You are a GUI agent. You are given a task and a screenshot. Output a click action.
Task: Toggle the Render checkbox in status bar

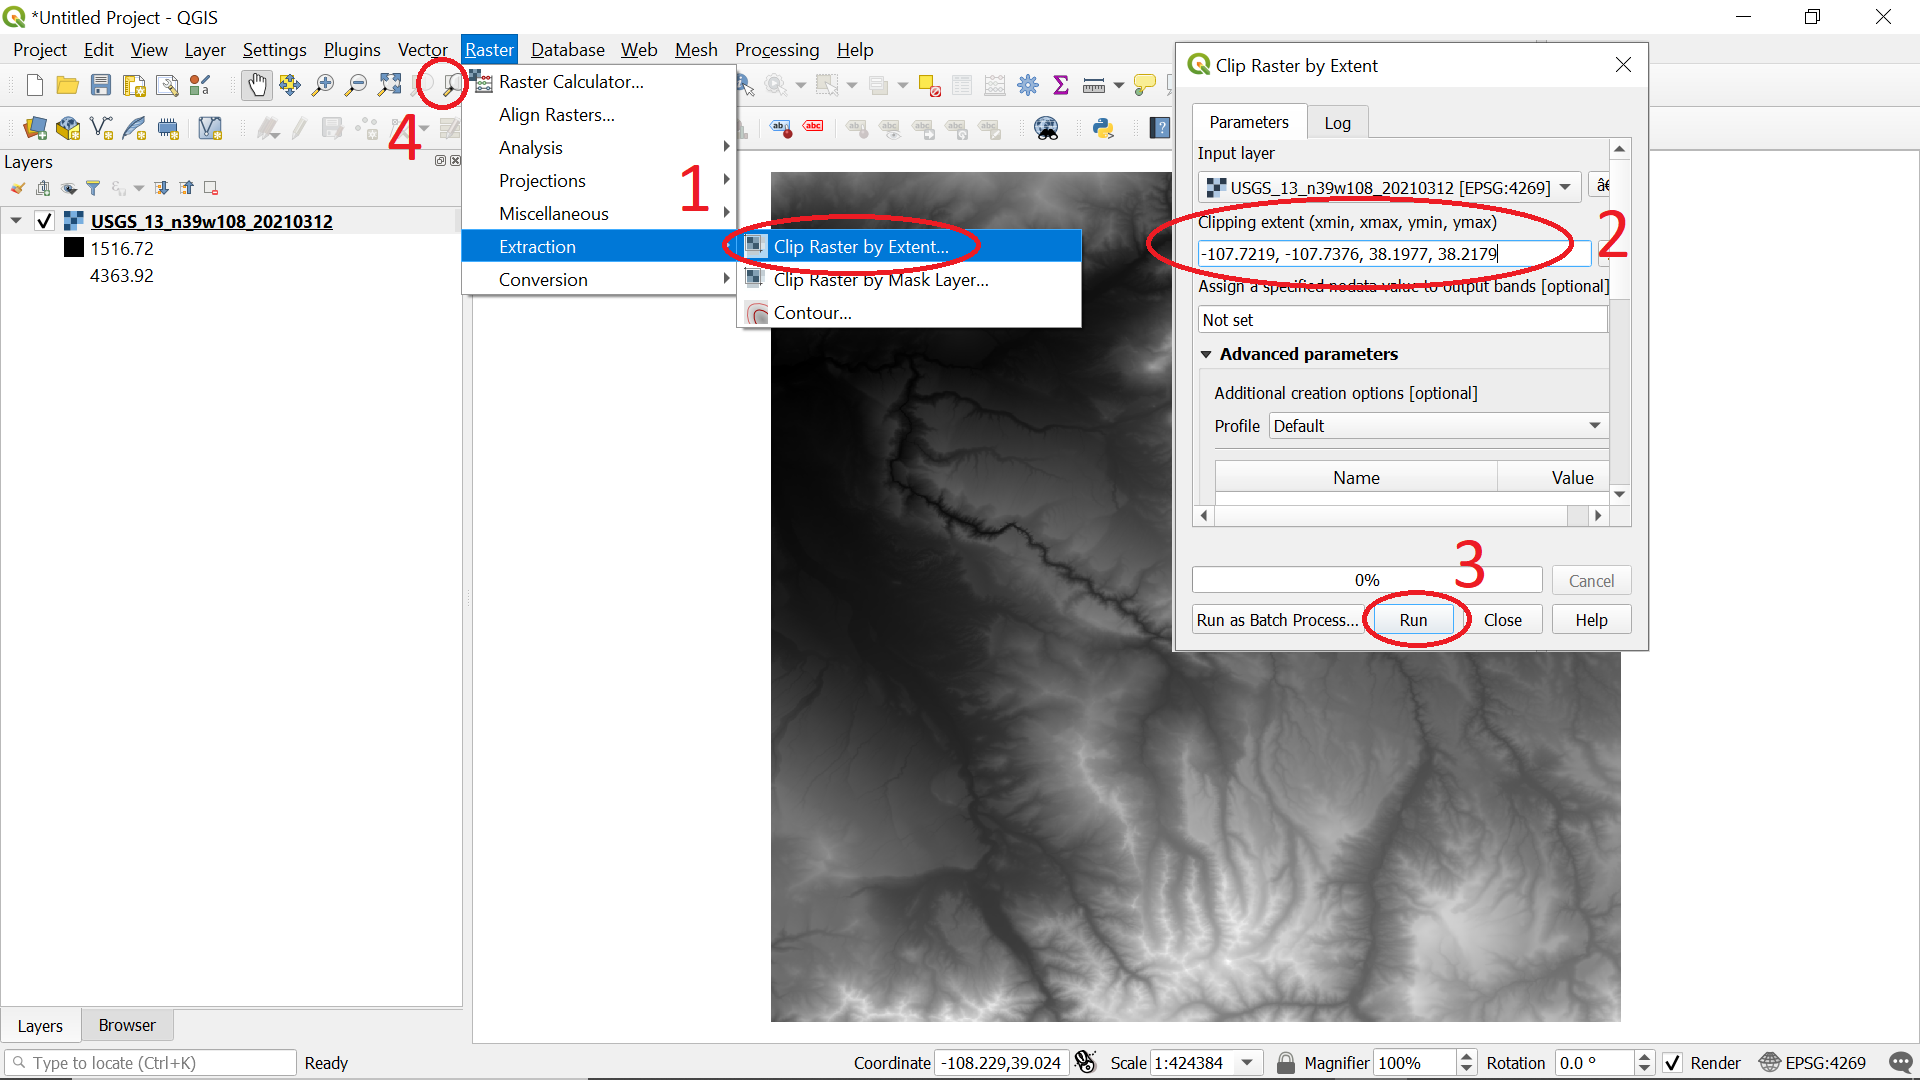pyautogui.click(x=1672, y=1063)
